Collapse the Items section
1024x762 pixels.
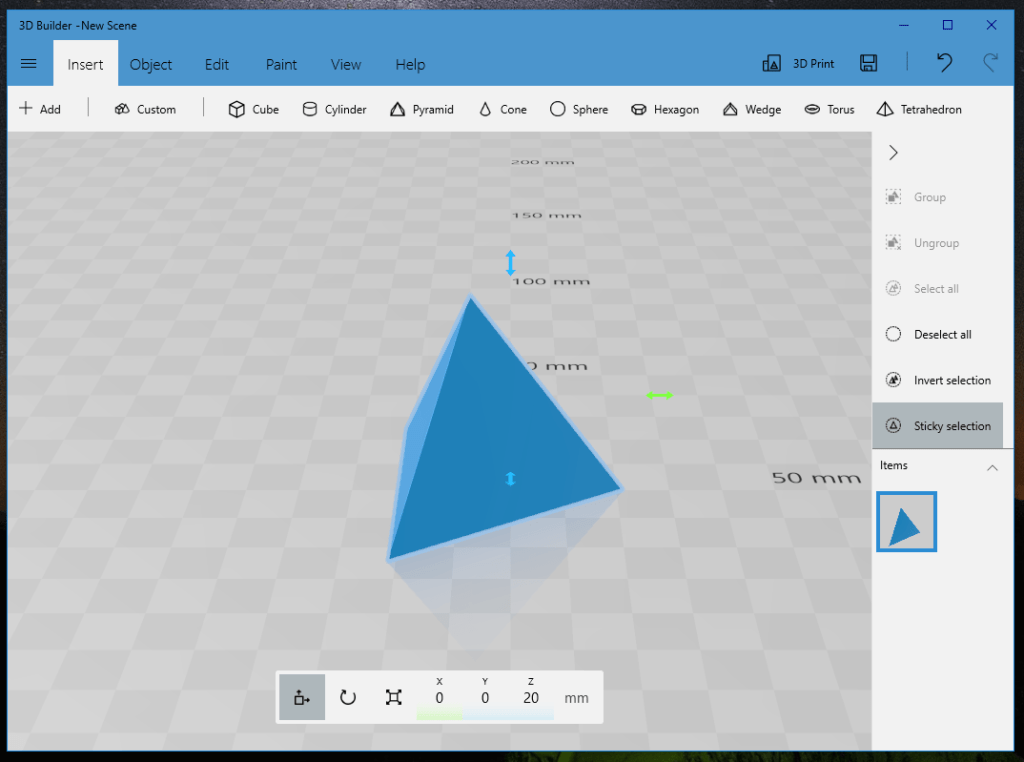point(992,465)
